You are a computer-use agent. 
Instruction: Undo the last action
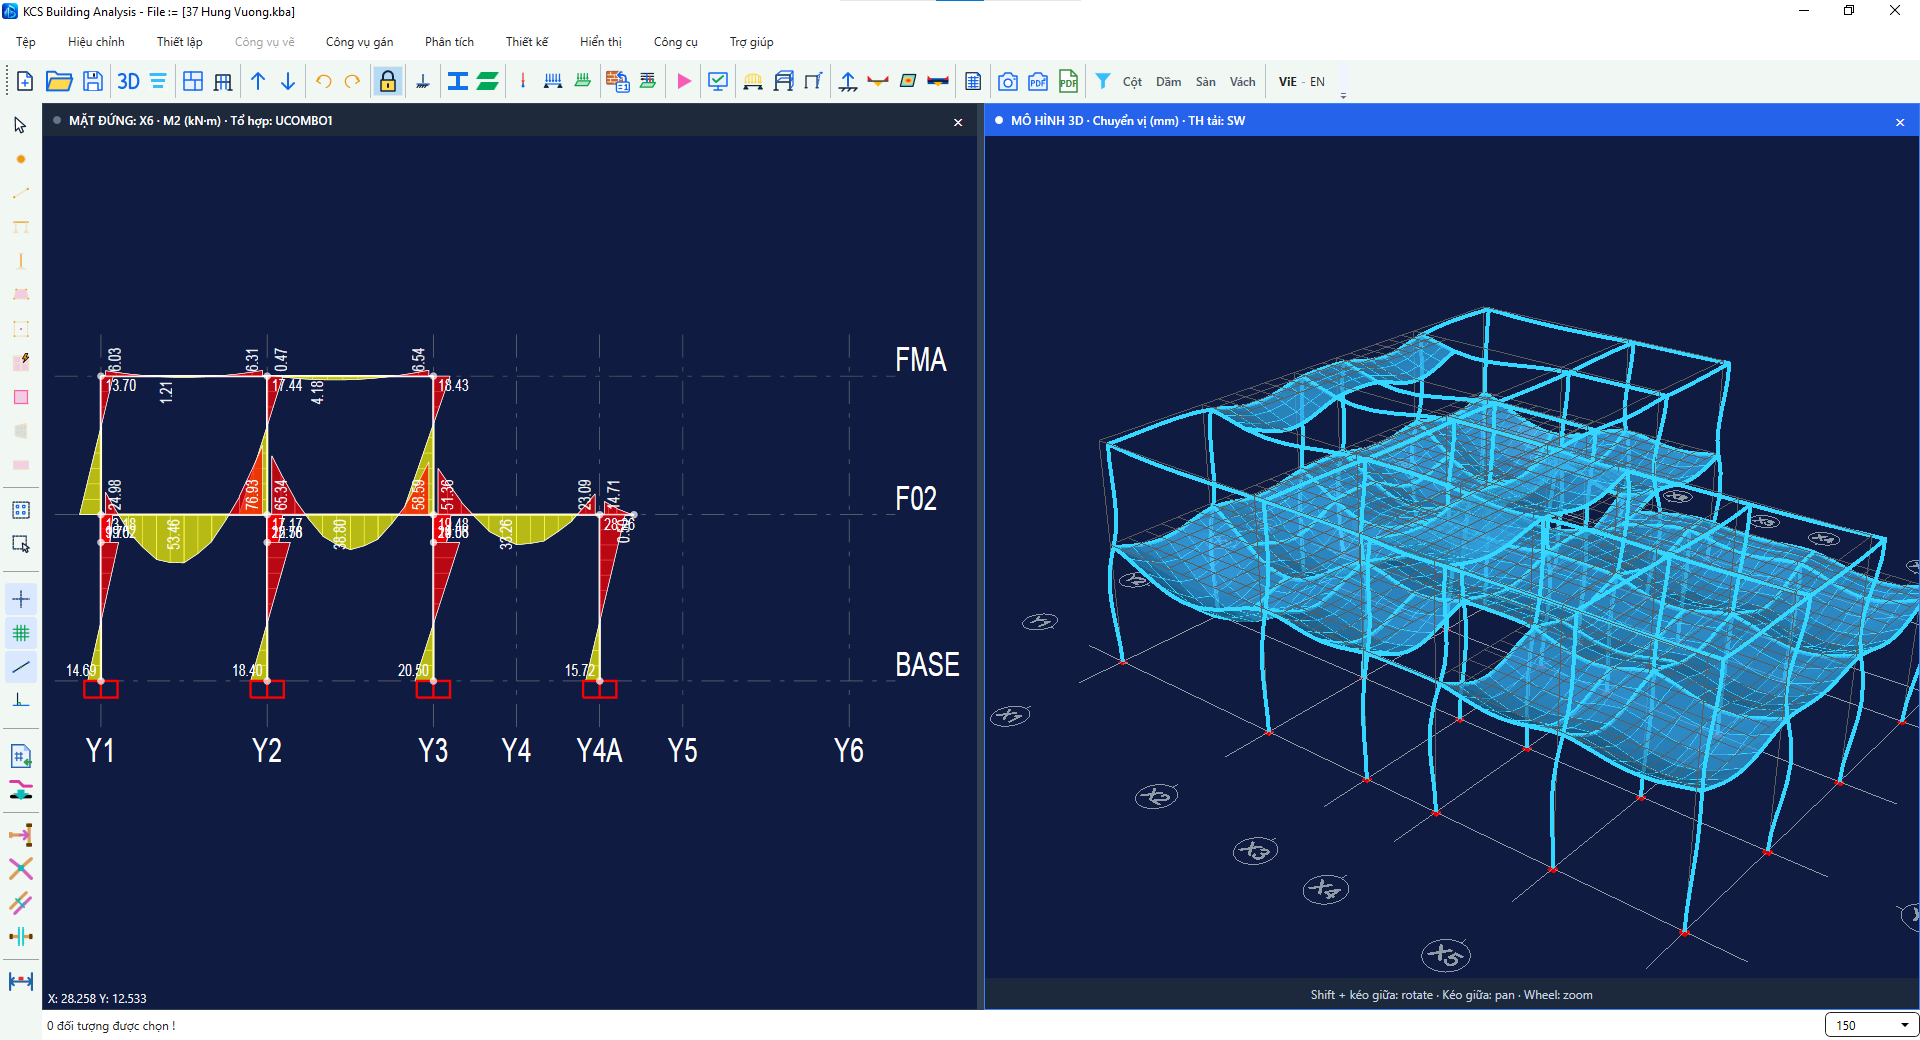pyautogui.click(x=323, y=82)
